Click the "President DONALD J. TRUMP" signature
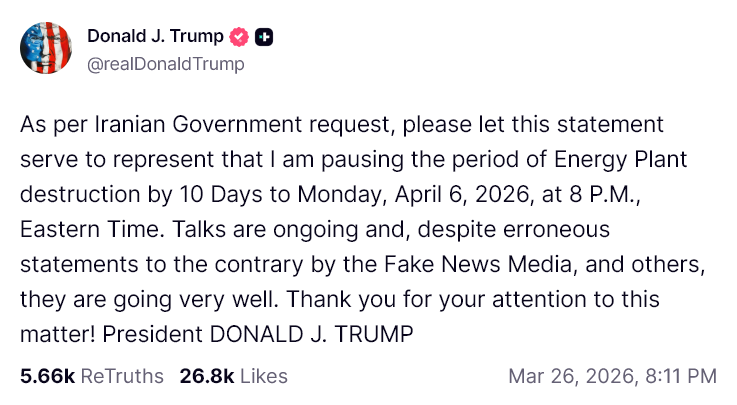 [258, 335]
